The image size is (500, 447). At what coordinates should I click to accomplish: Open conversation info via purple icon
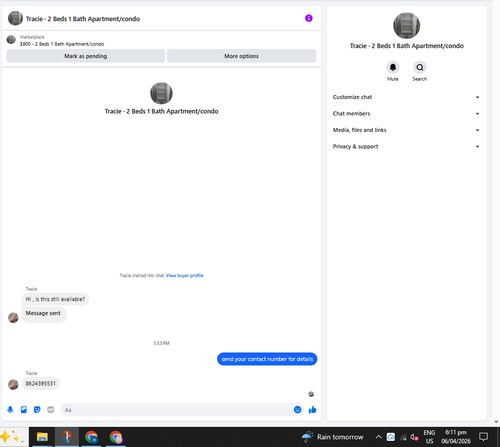pos(309,18)
